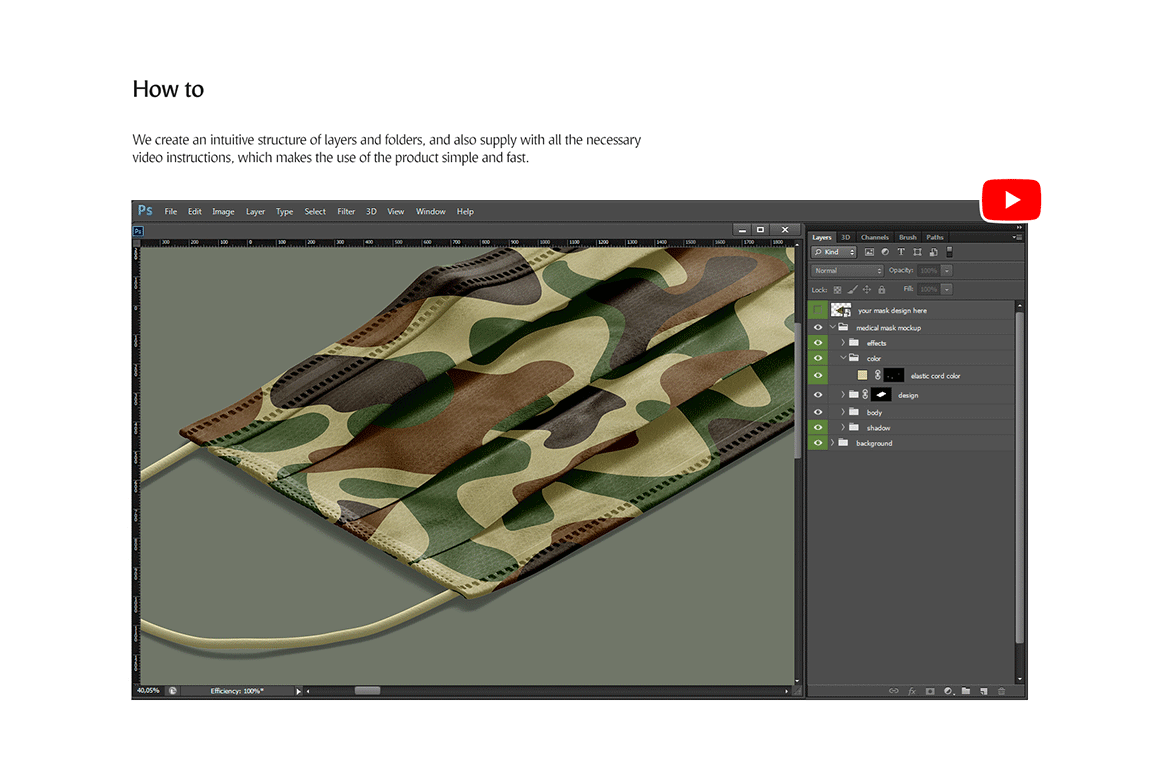The height and width of the screenshot is (774, 1160).
Task: Click the status bar options arrow
Action: 299,691
